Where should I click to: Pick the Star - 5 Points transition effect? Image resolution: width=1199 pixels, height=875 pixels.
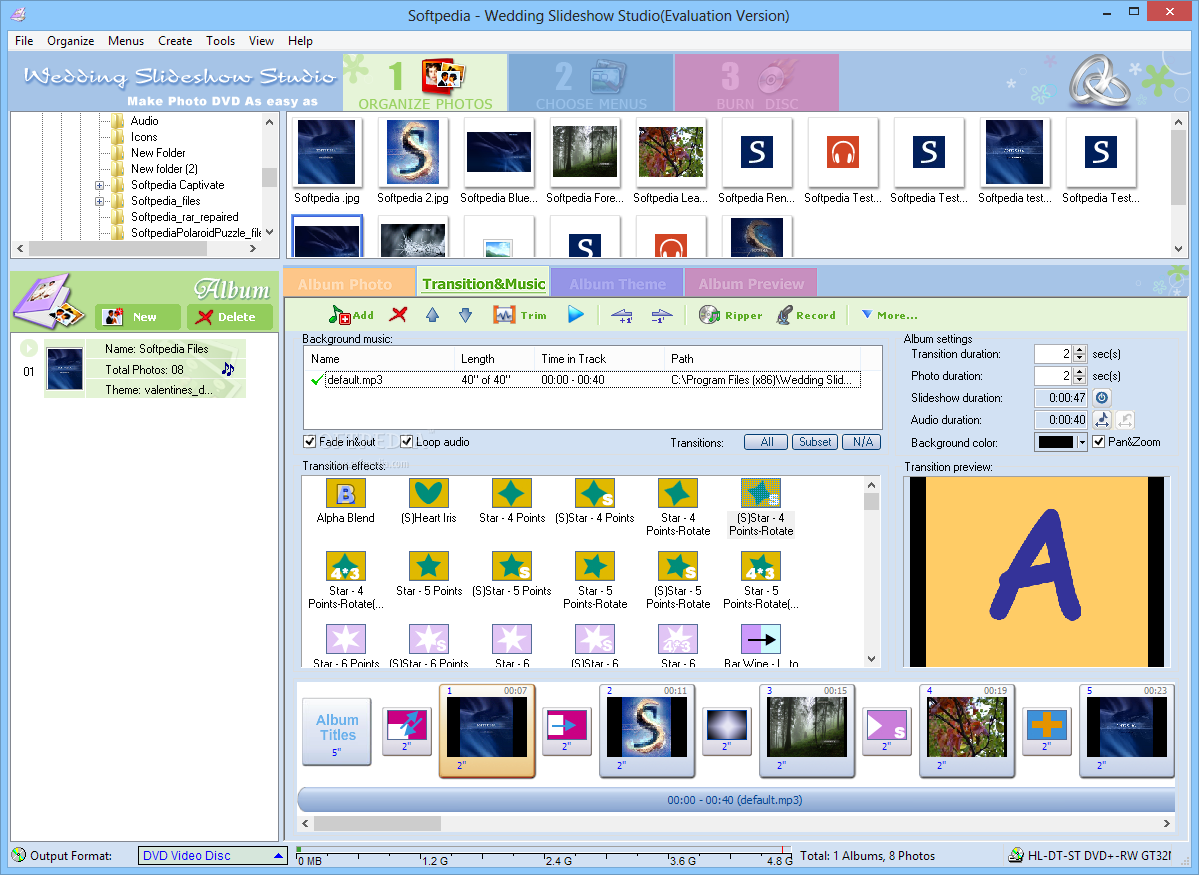429,574
